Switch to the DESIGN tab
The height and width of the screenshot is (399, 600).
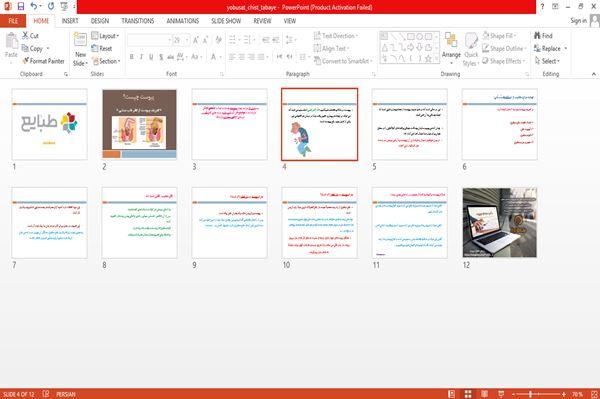coord(99,21)
